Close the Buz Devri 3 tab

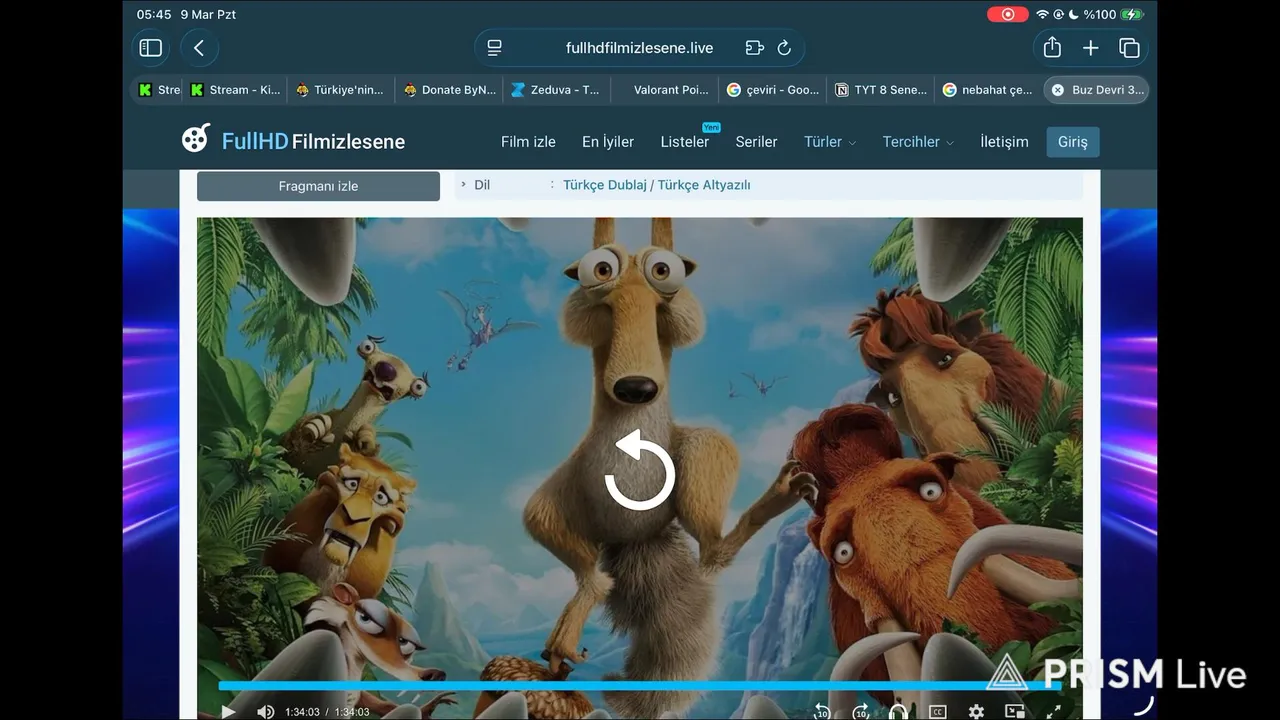1058,90
